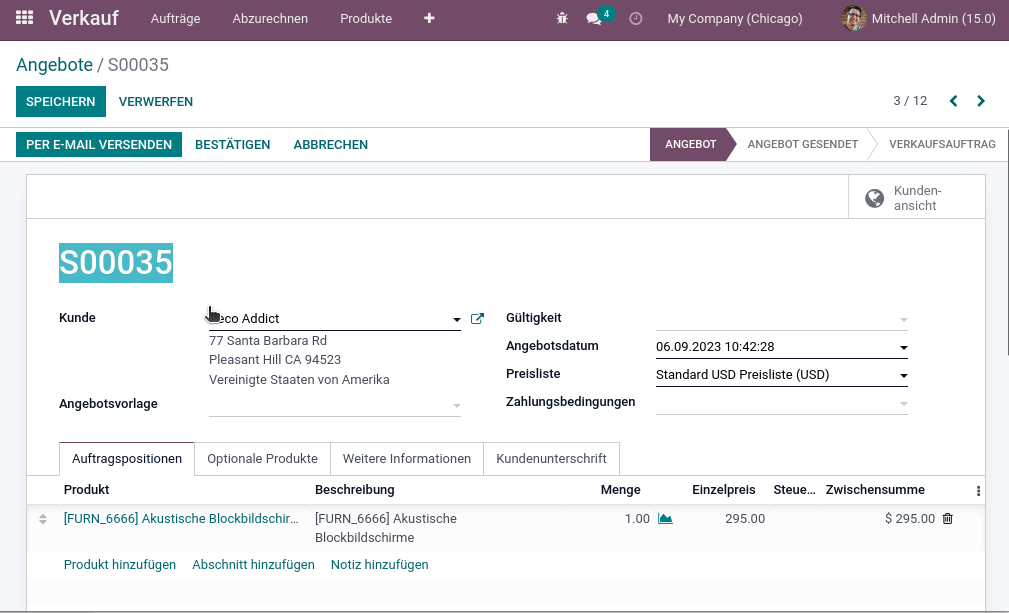Open the apps grid menu
Image resolution: width=1009 pixels, height=613 pixels.
click(x=24, y=18)
